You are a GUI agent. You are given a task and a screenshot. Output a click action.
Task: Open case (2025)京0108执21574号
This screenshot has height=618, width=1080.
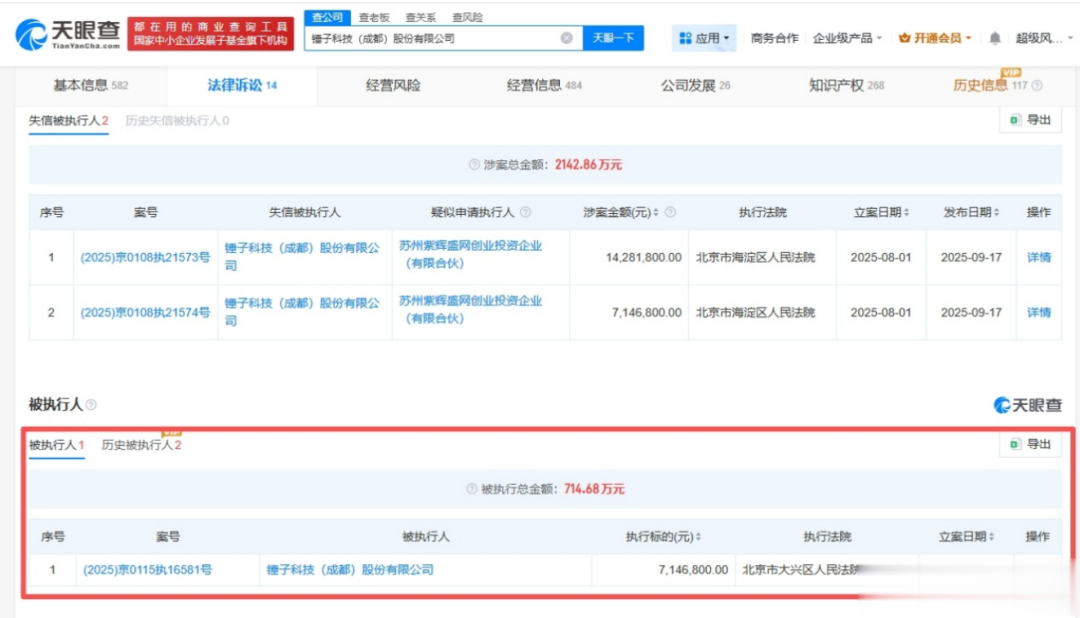[x=145, y=313]
